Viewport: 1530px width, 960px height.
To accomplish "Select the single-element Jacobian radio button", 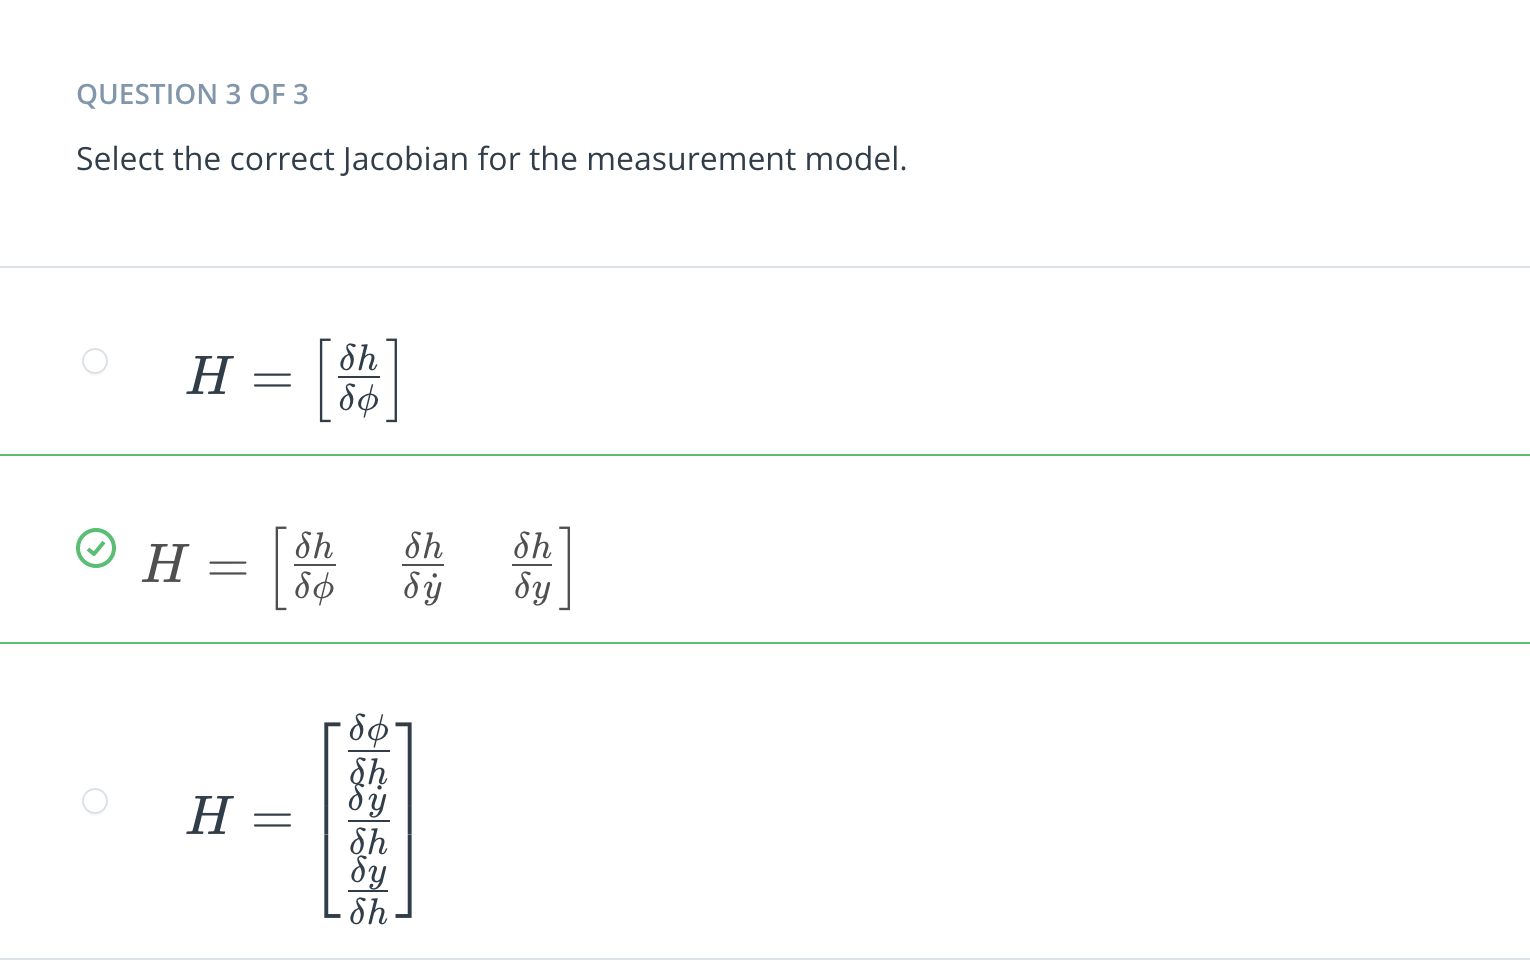I will pos(95,361).
